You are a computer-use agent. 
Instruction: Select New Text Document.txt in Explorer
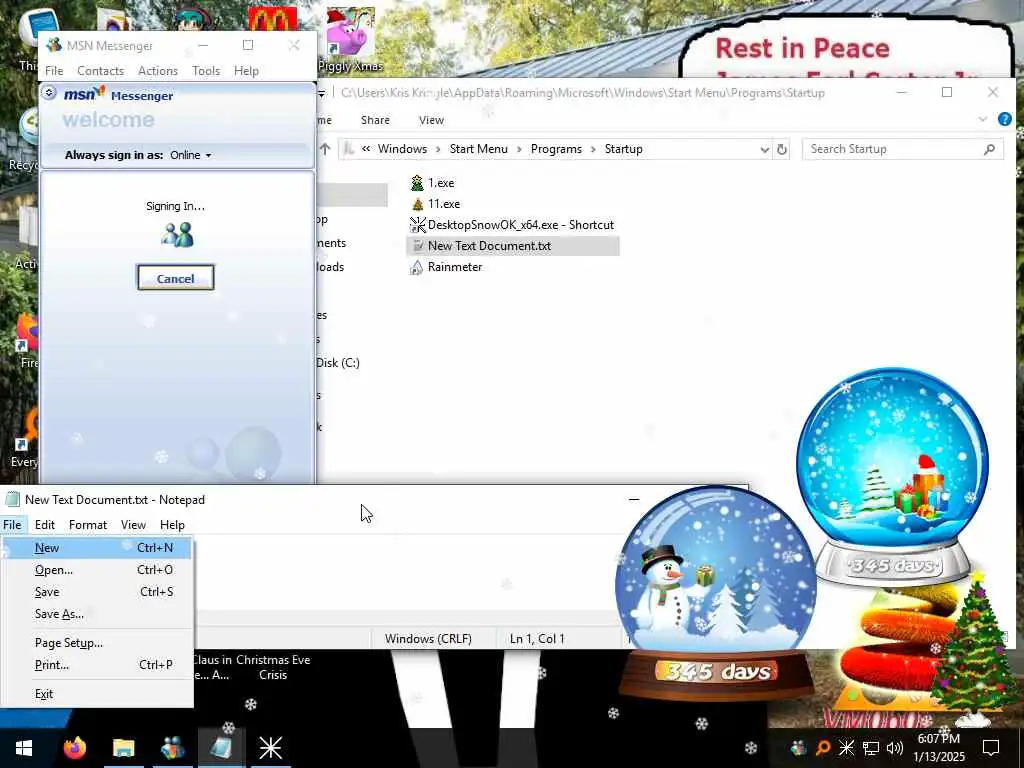(512, 246)
